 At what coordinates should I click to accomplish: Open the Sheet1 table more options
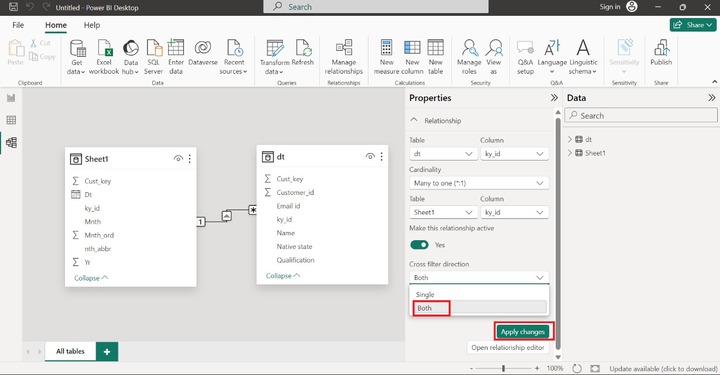[190, 159]
